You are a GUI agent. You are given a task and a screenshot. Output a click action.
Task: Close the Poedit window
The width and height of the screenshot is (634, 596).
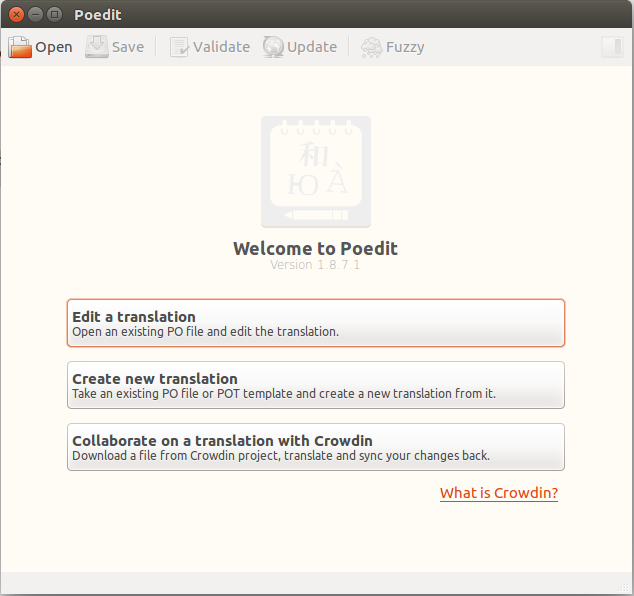click(x=16, y=15)
